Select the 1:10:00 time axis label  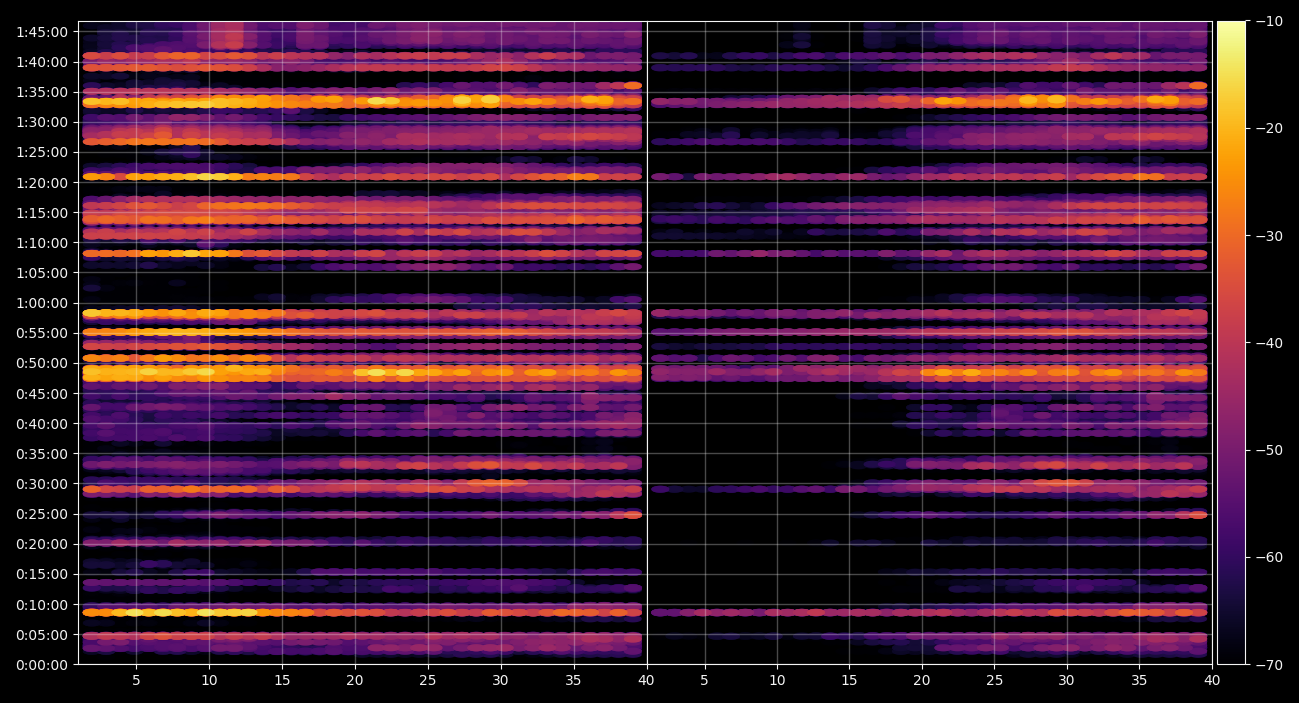click(42, 243)
